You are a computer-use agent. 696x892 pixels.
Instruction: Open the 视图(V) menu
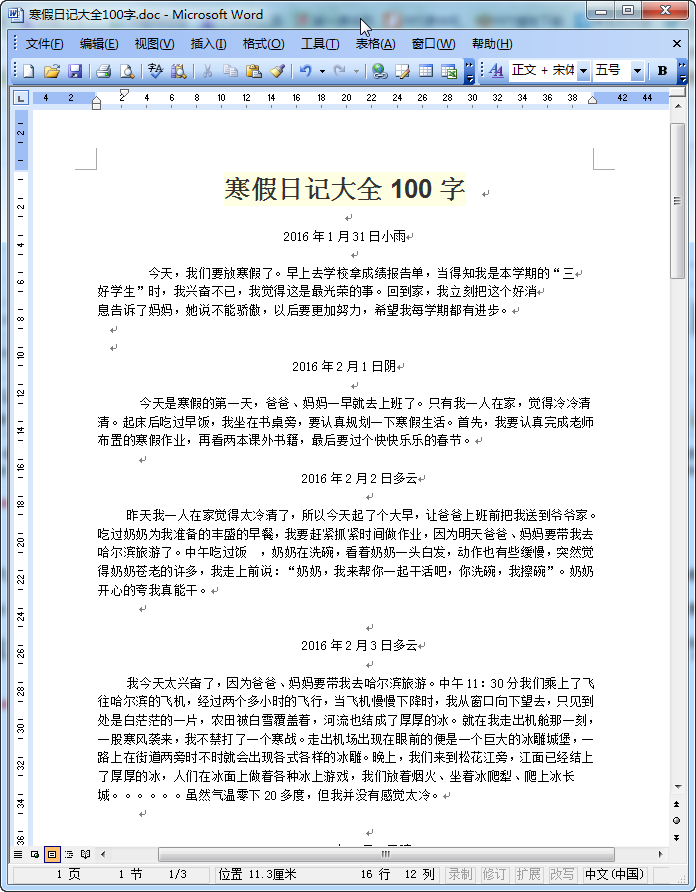154,44
